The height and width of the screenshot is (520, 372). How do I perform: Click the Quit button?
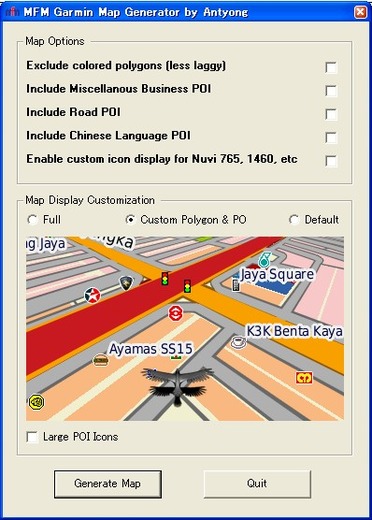click(257, 484)
